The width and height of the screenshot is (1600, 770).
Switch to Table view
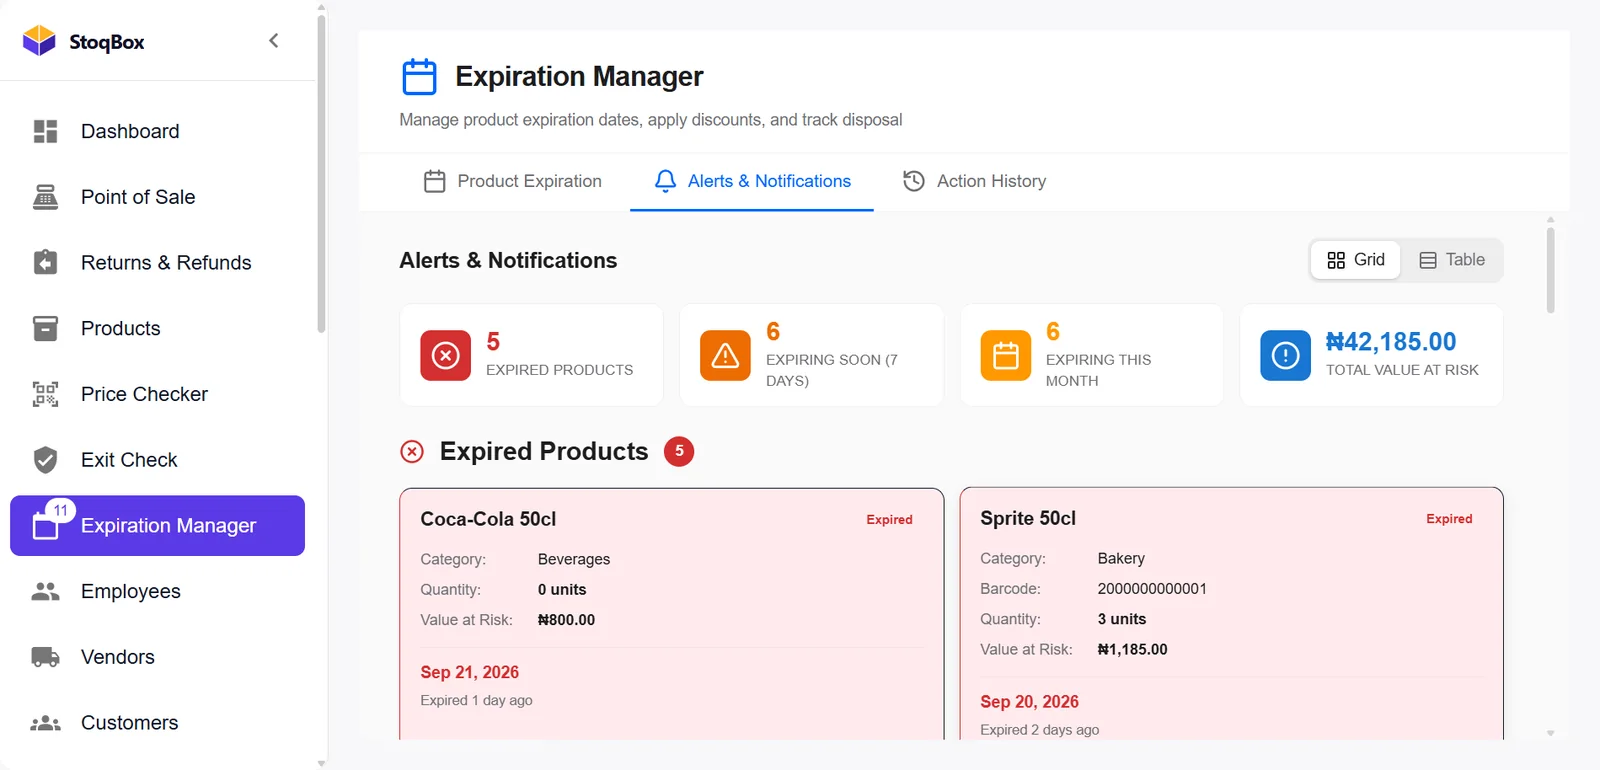tap(1452, 260)
